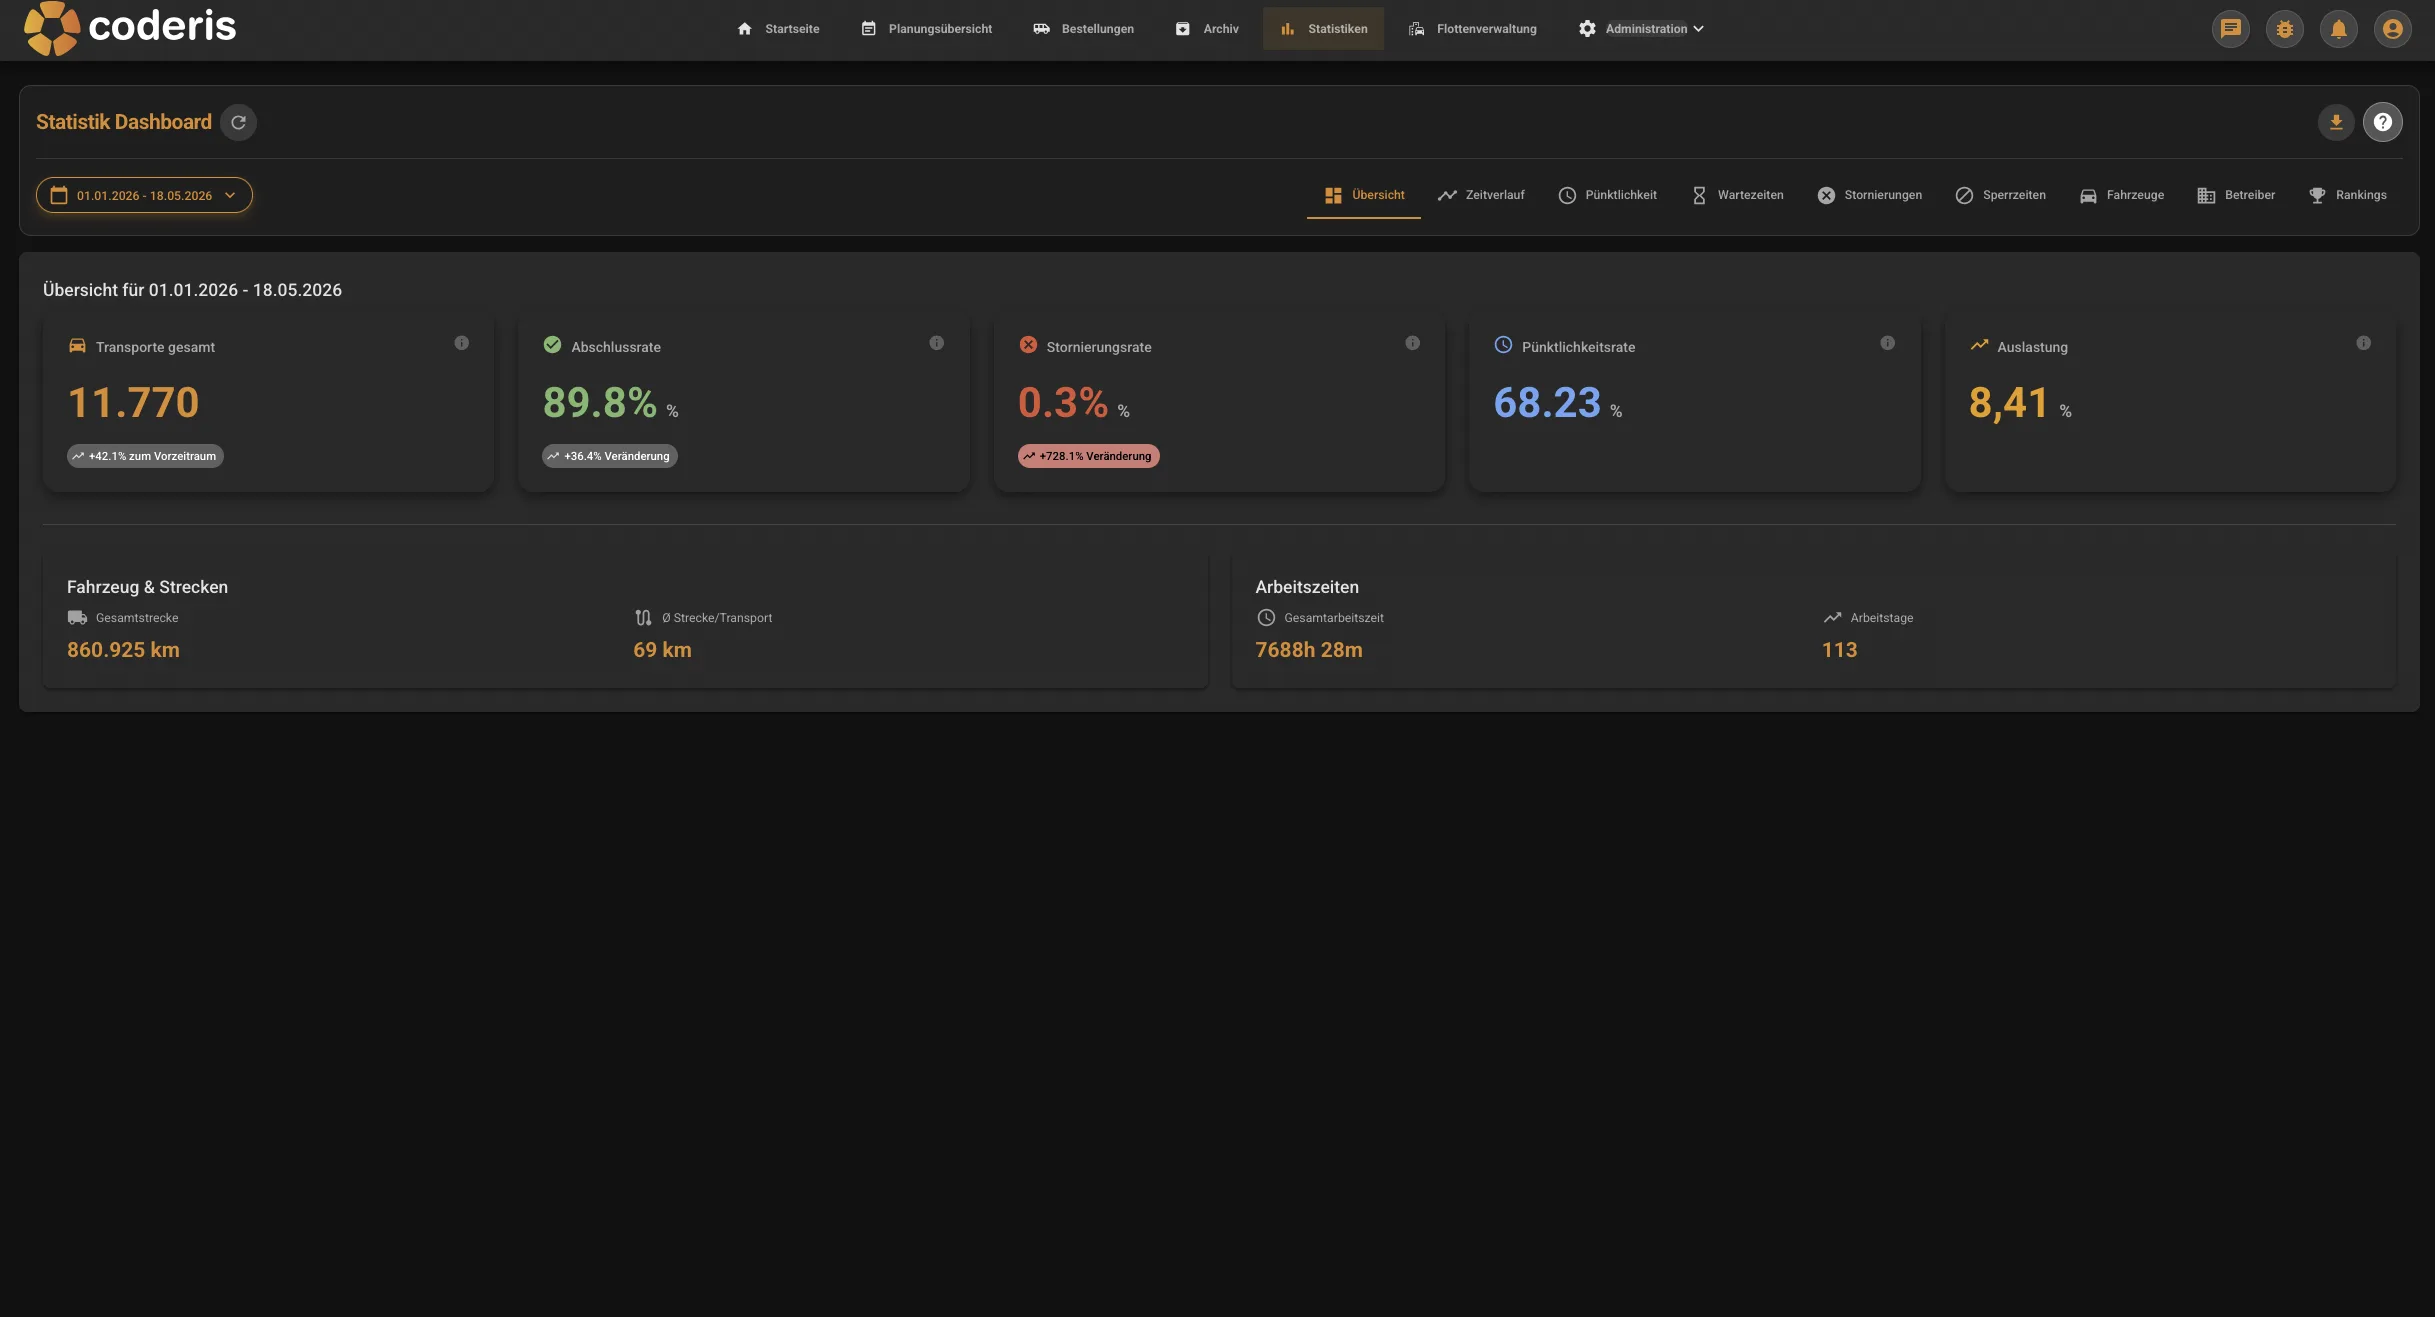Viewport: 2435px width, 1317px height.
Task: Open the user account menu
Action: click(2393, 29)
